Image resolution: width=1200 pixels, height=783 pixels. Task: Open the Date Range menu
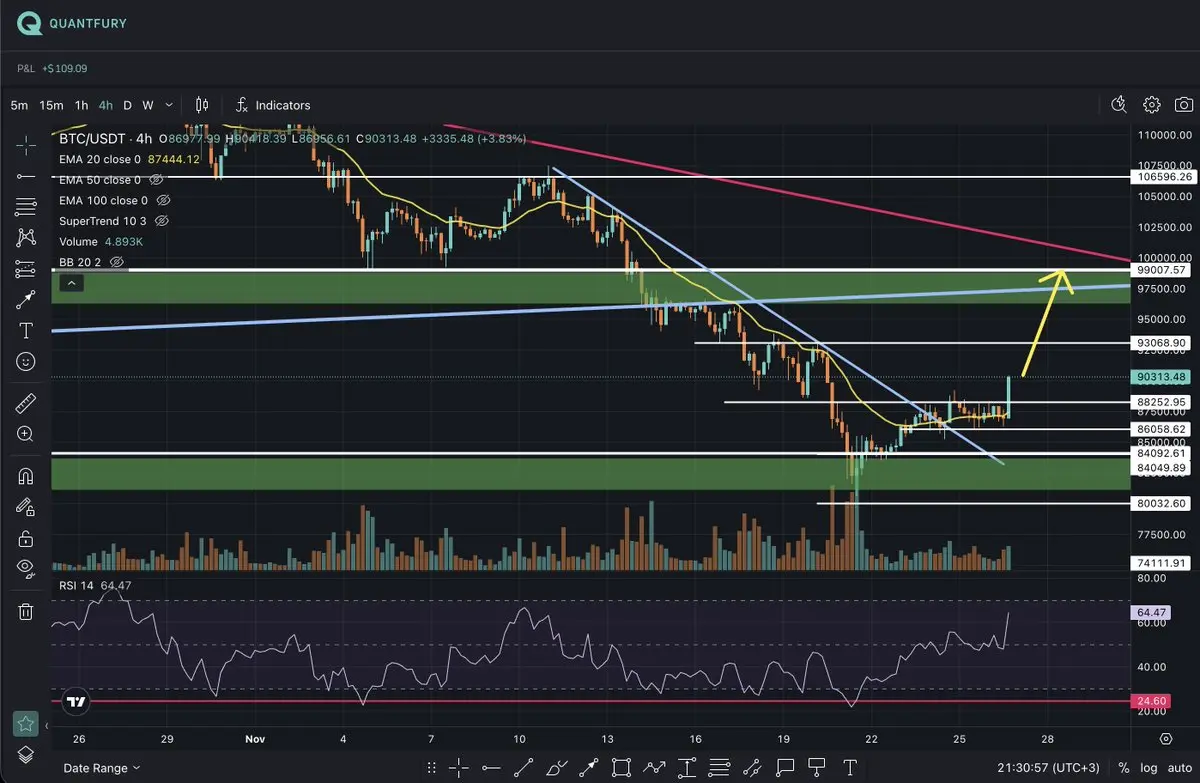(102, 768)
